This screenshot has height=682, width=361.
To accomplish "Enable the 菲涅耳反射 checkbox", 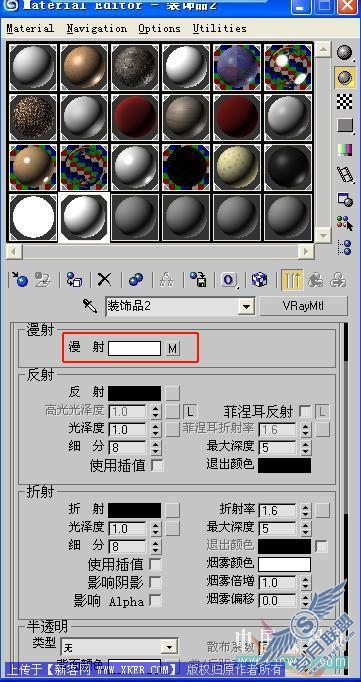I will click(305, 411).
